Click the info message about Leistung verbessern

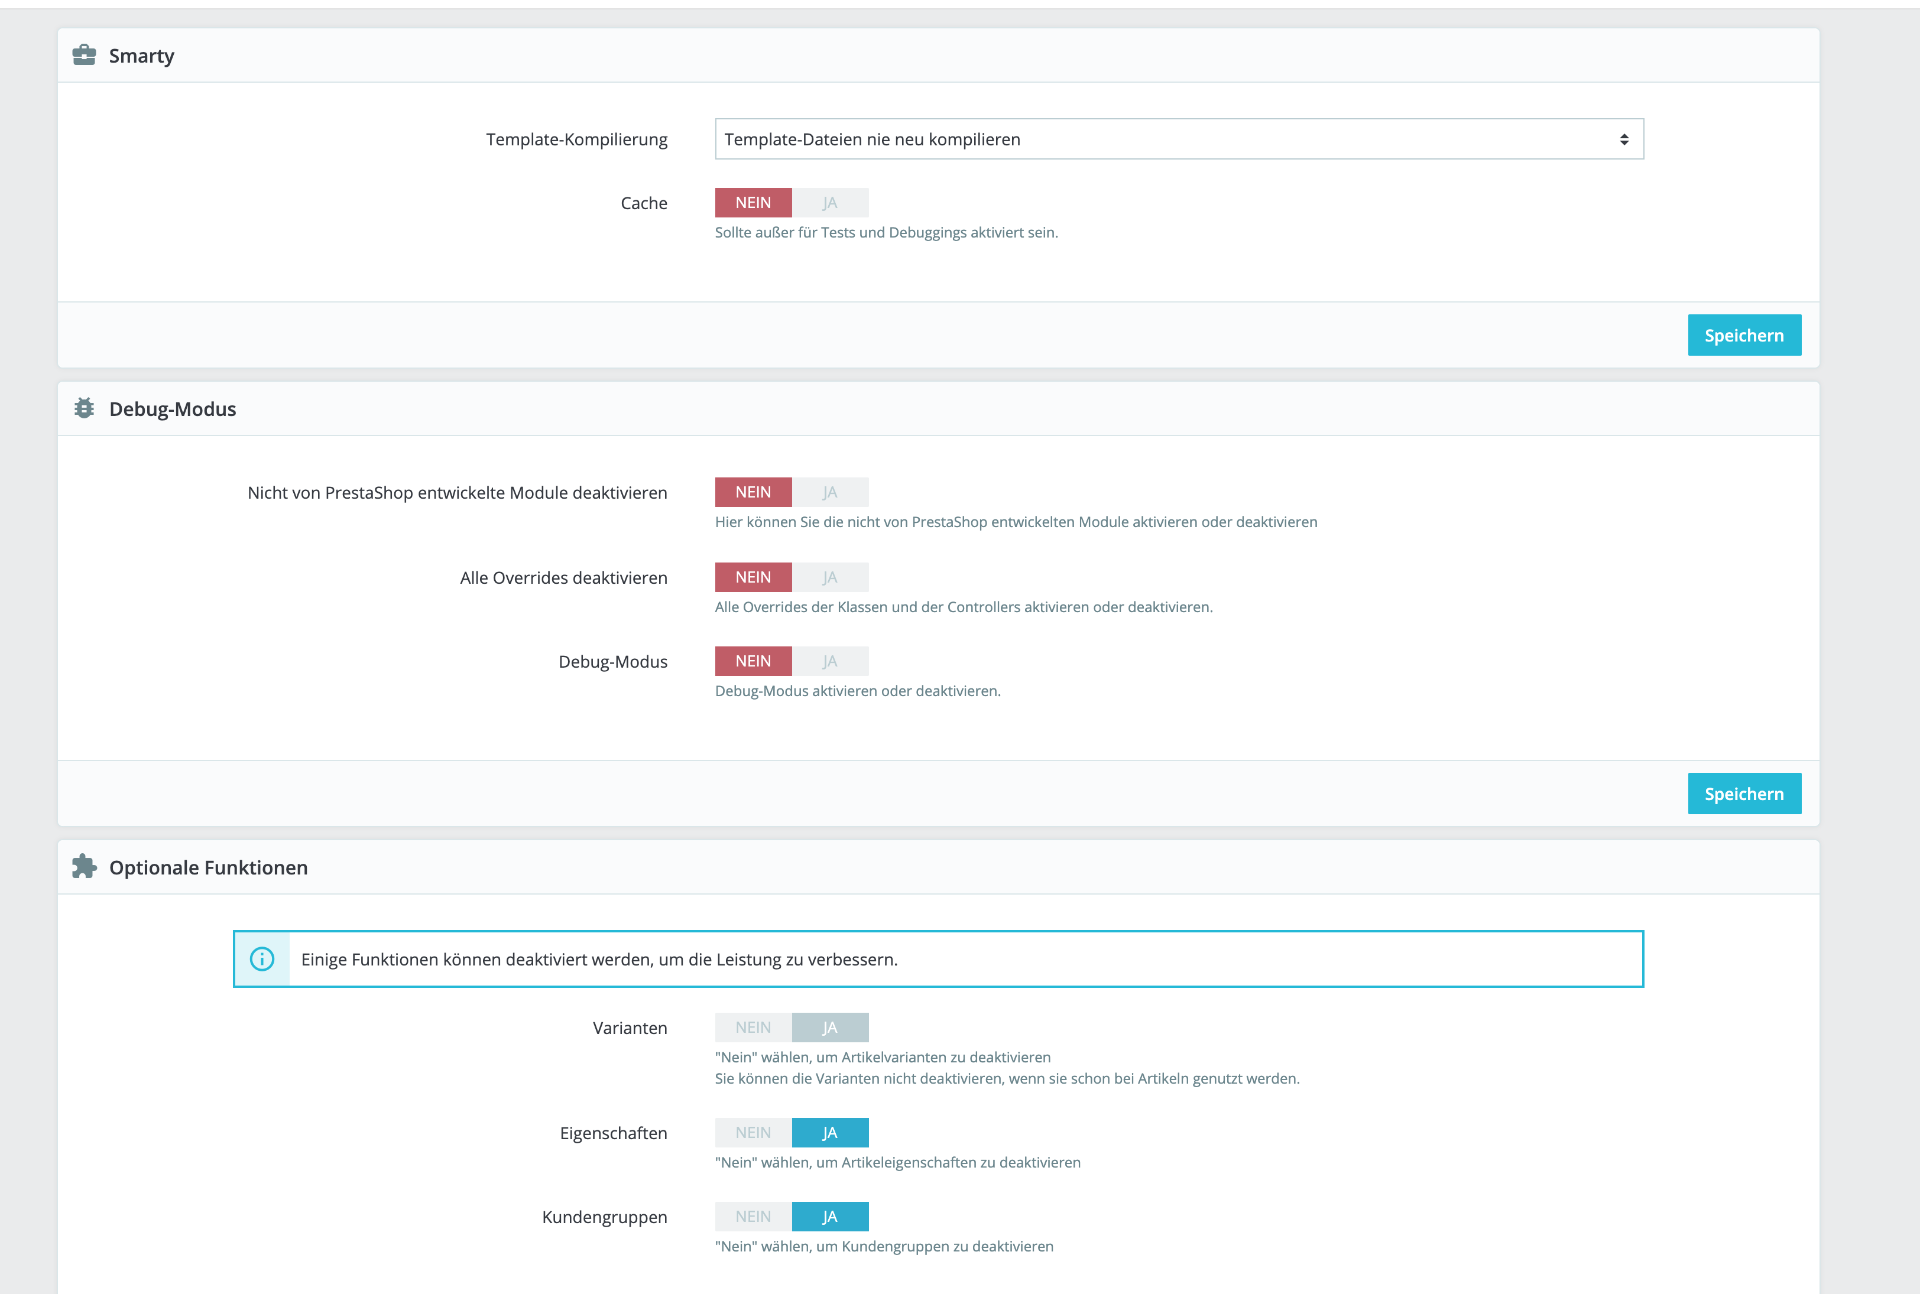(x=600, y=960)
